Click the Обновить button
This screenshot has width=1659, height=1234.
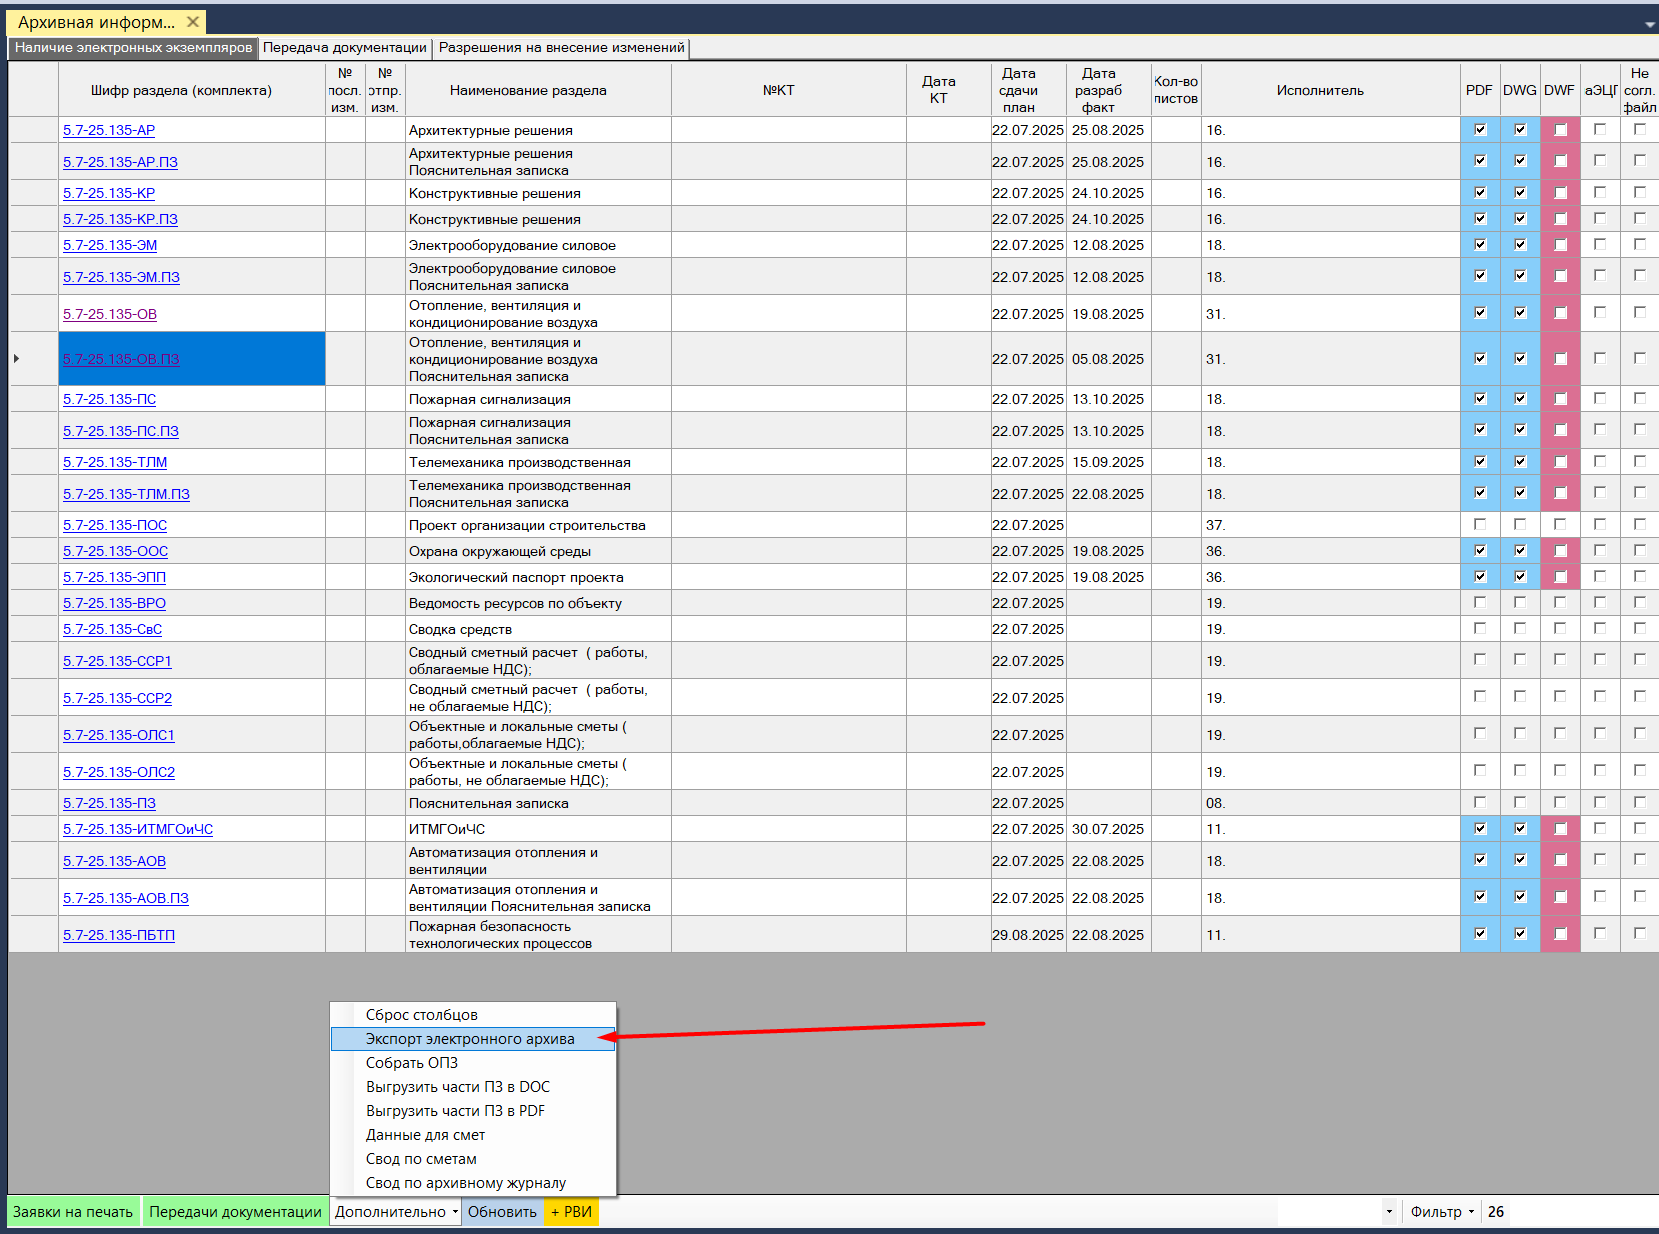[x=502, y=1211]
